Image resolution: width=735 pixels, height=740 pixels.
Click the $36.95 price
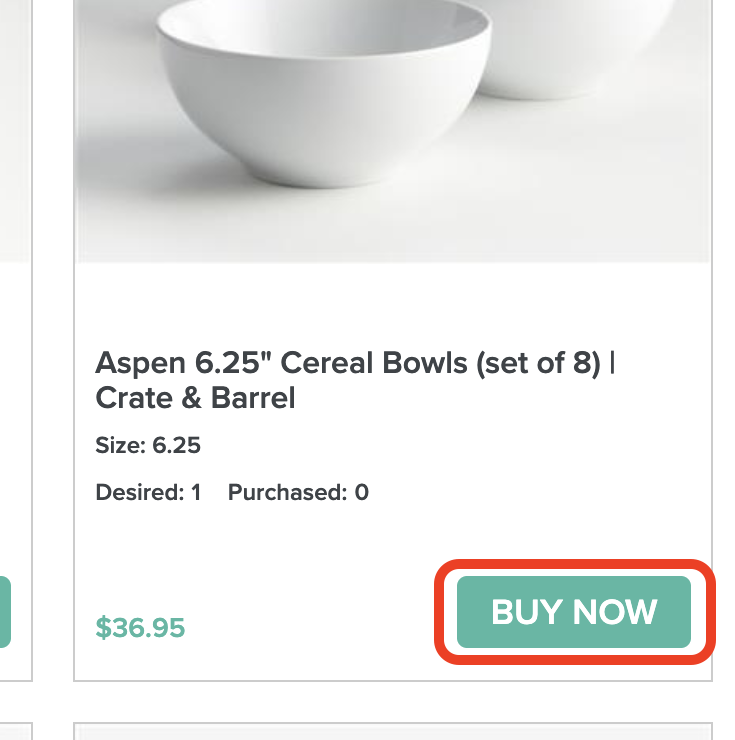(140, 627)
